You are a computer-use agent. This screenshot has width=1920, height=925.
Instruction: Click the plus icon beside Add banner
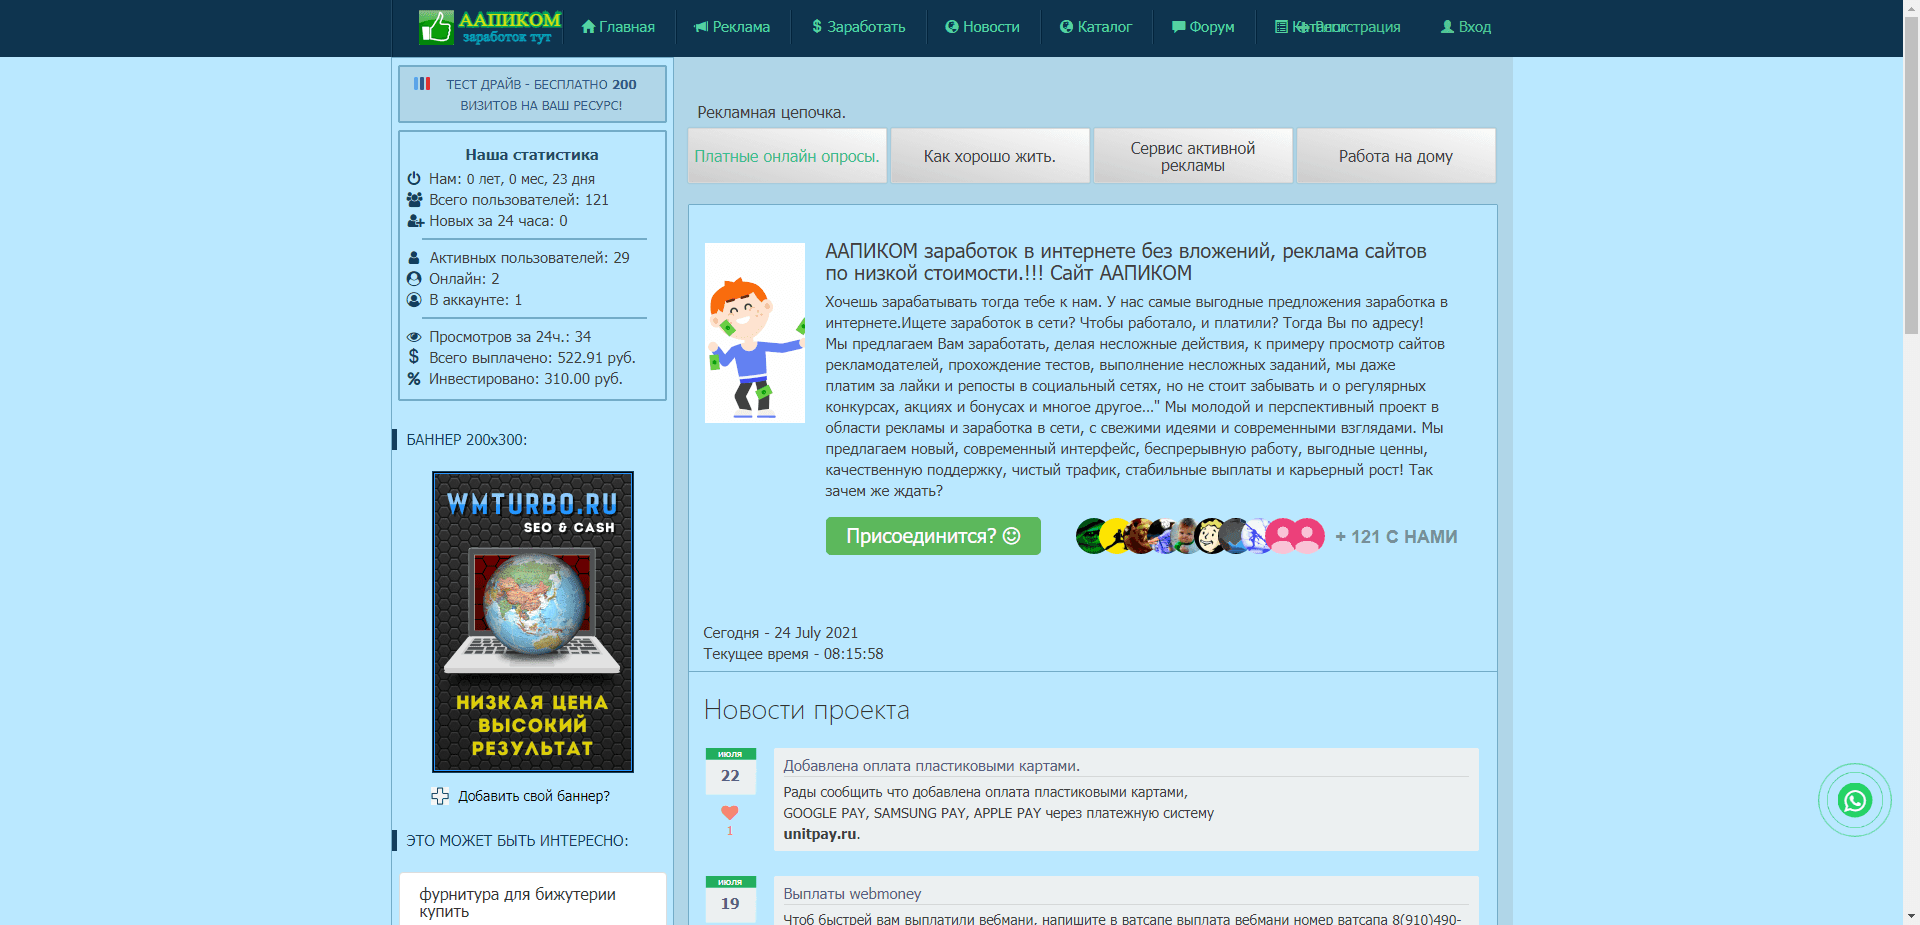point(440,796)
